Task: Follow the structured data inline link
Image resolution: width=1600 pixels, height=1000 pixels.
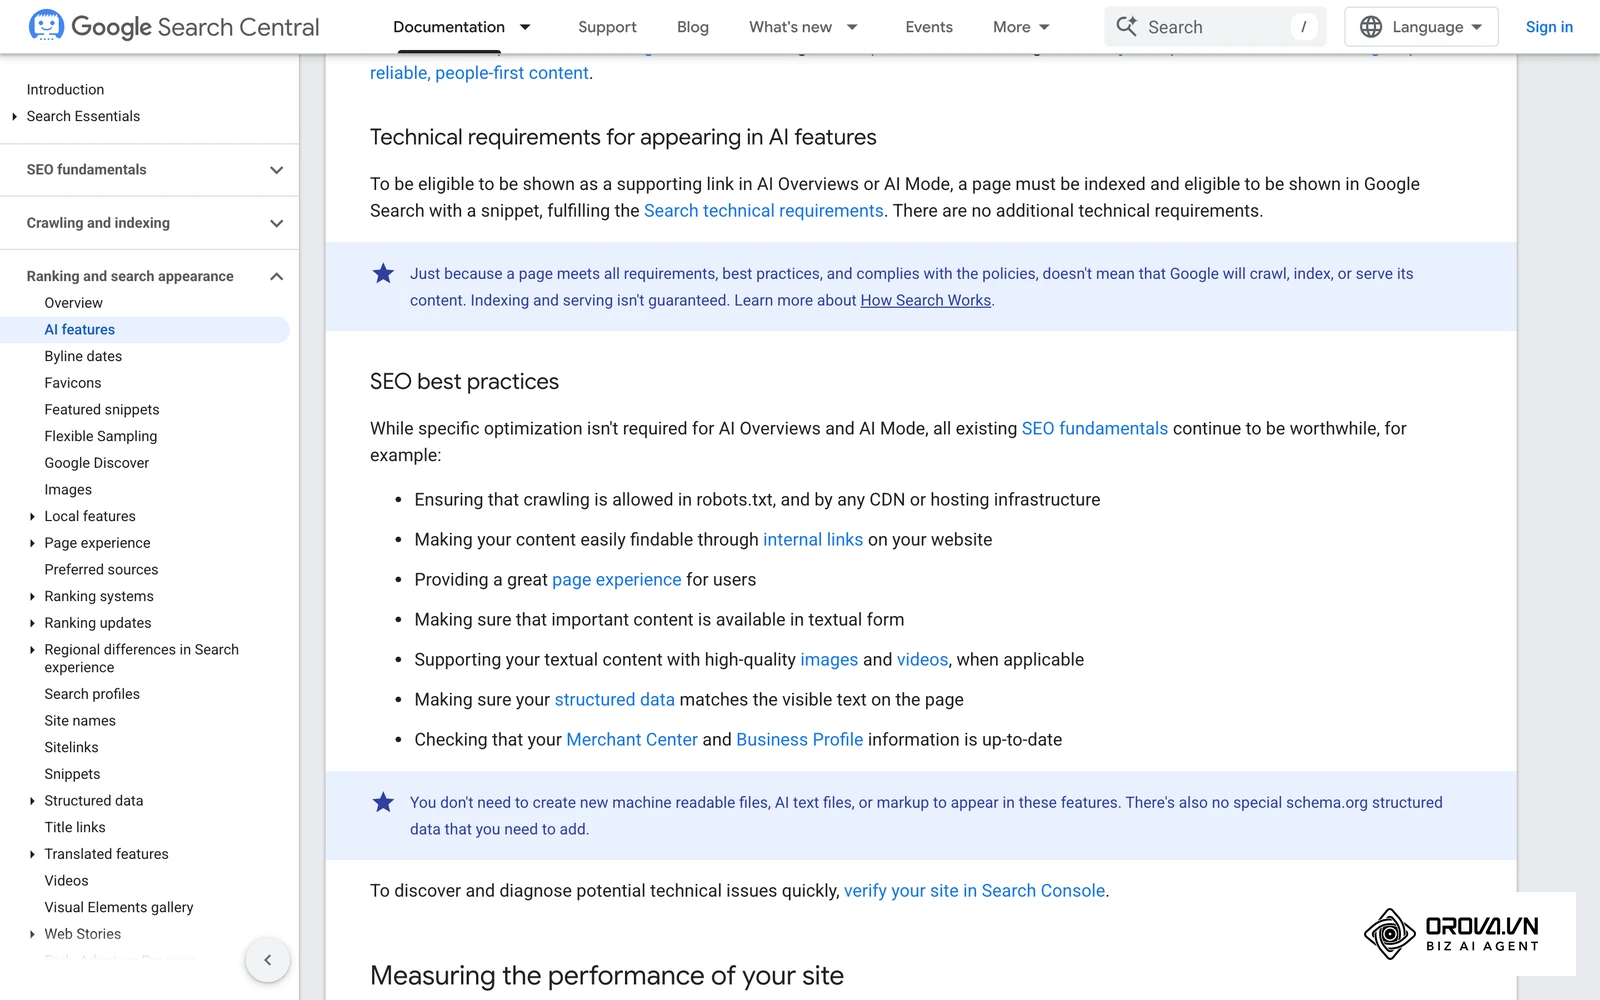Action: [615, 700]
